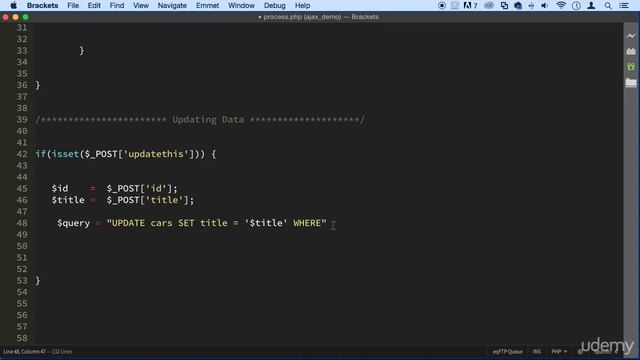Open the Extension Manager brick icon
Image resolution: width=640 pixels, height=360 pixels.
point(631,51)
